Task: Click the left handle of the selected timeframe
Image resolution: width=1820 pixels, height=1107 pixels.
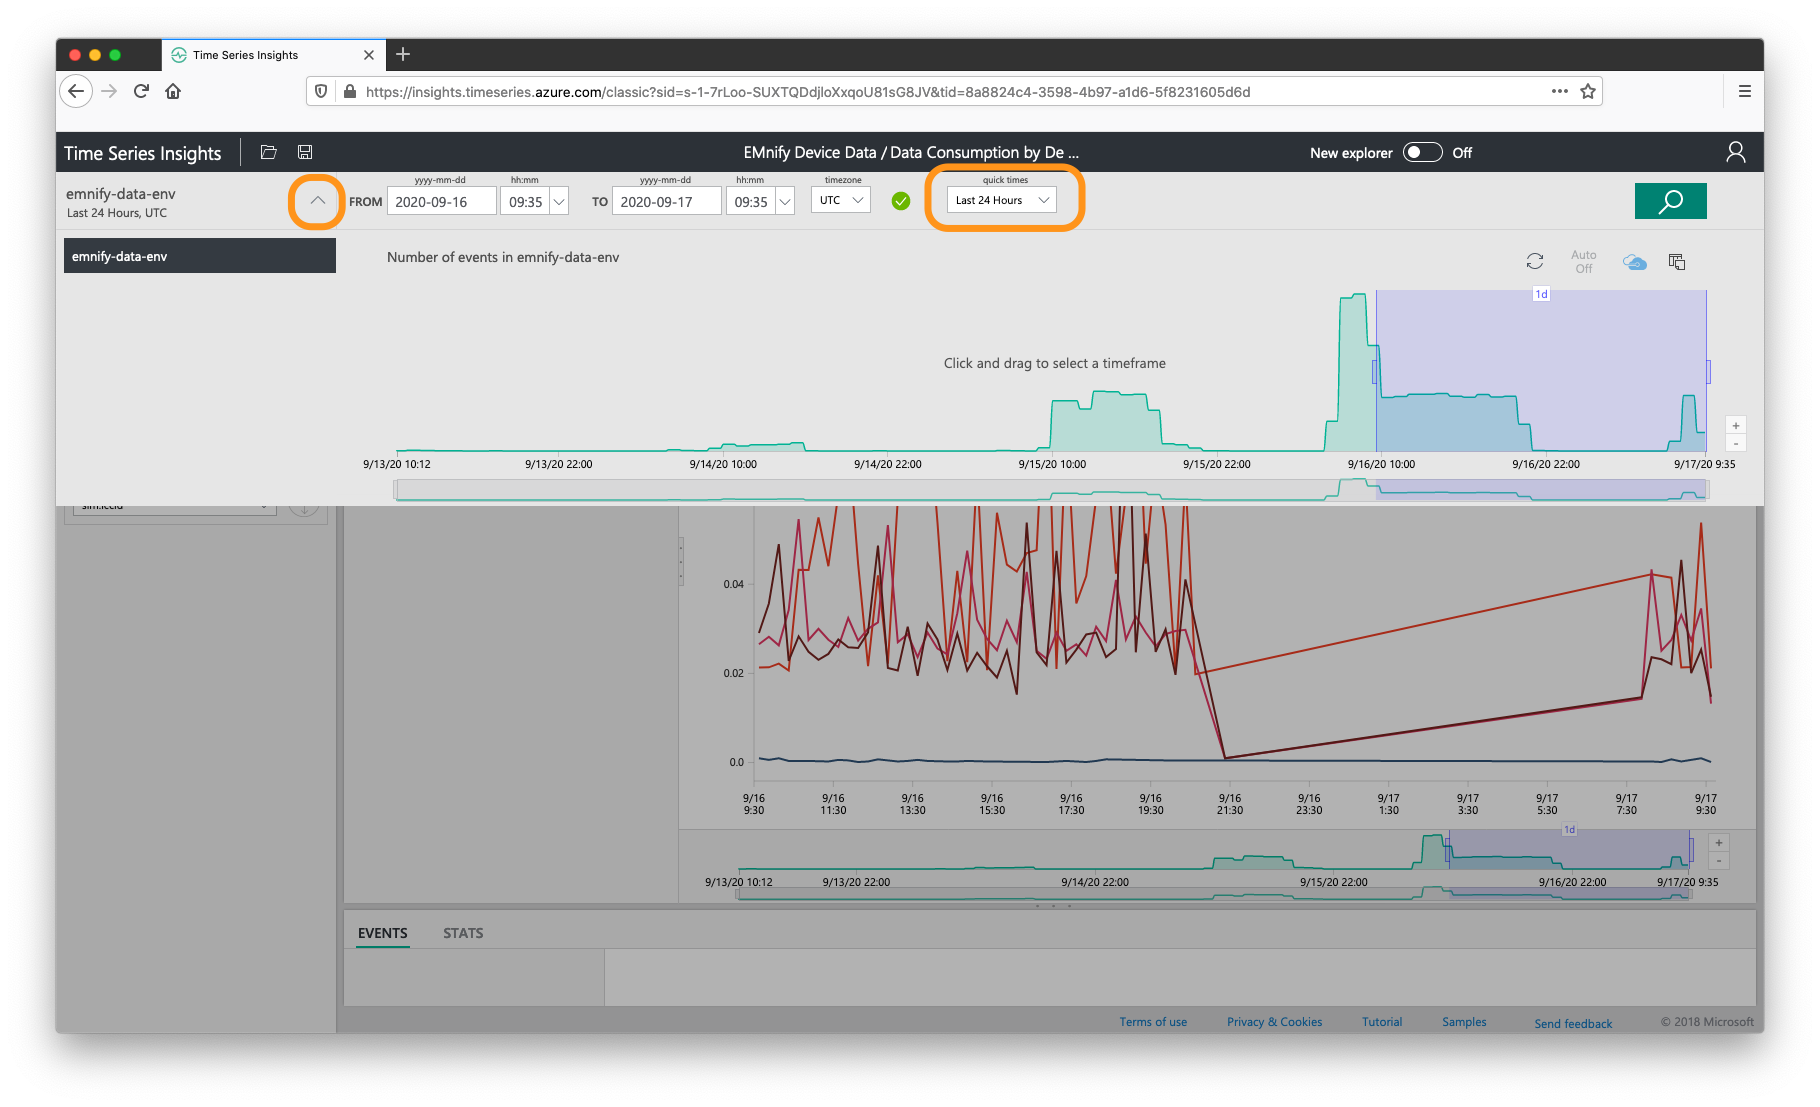Action: 1375,371
